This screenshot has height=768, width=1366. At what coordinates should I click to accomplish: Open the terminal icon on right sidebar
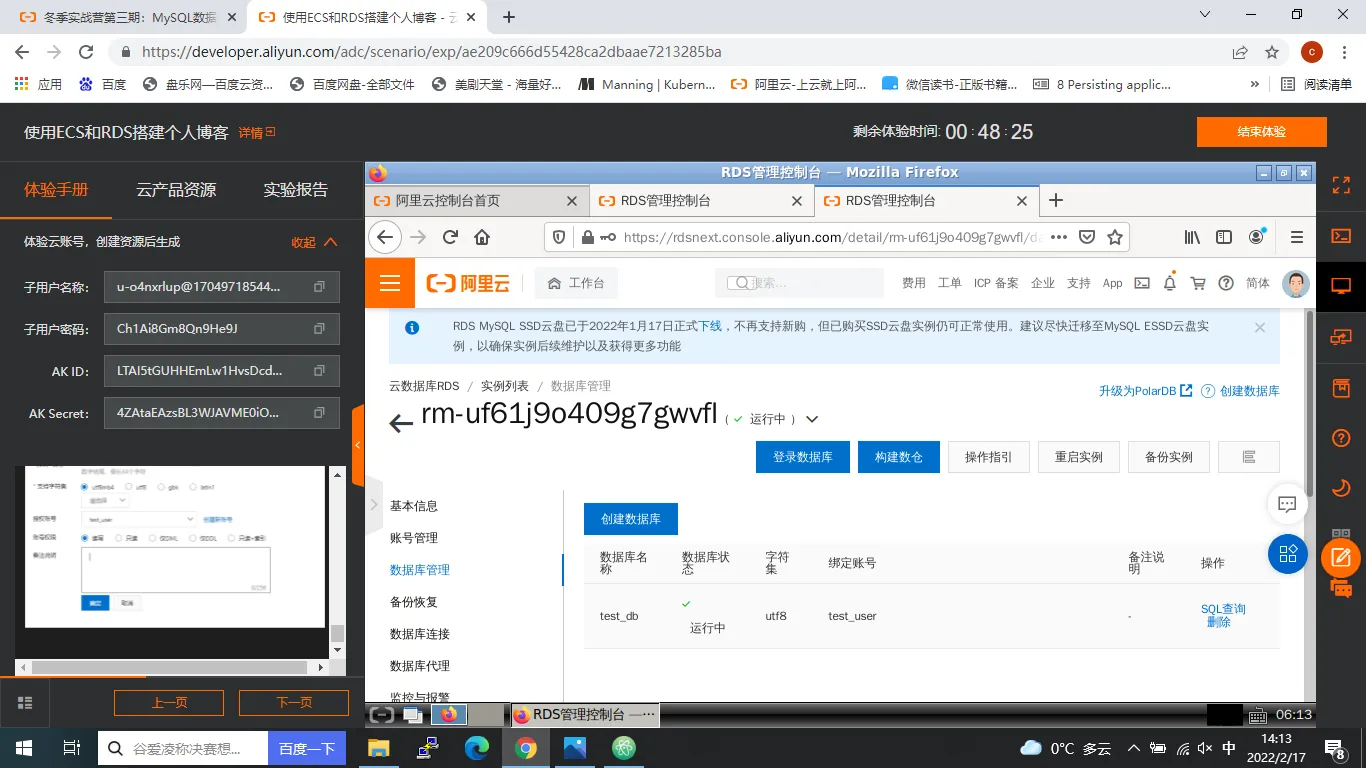[x=1341, y=236]
